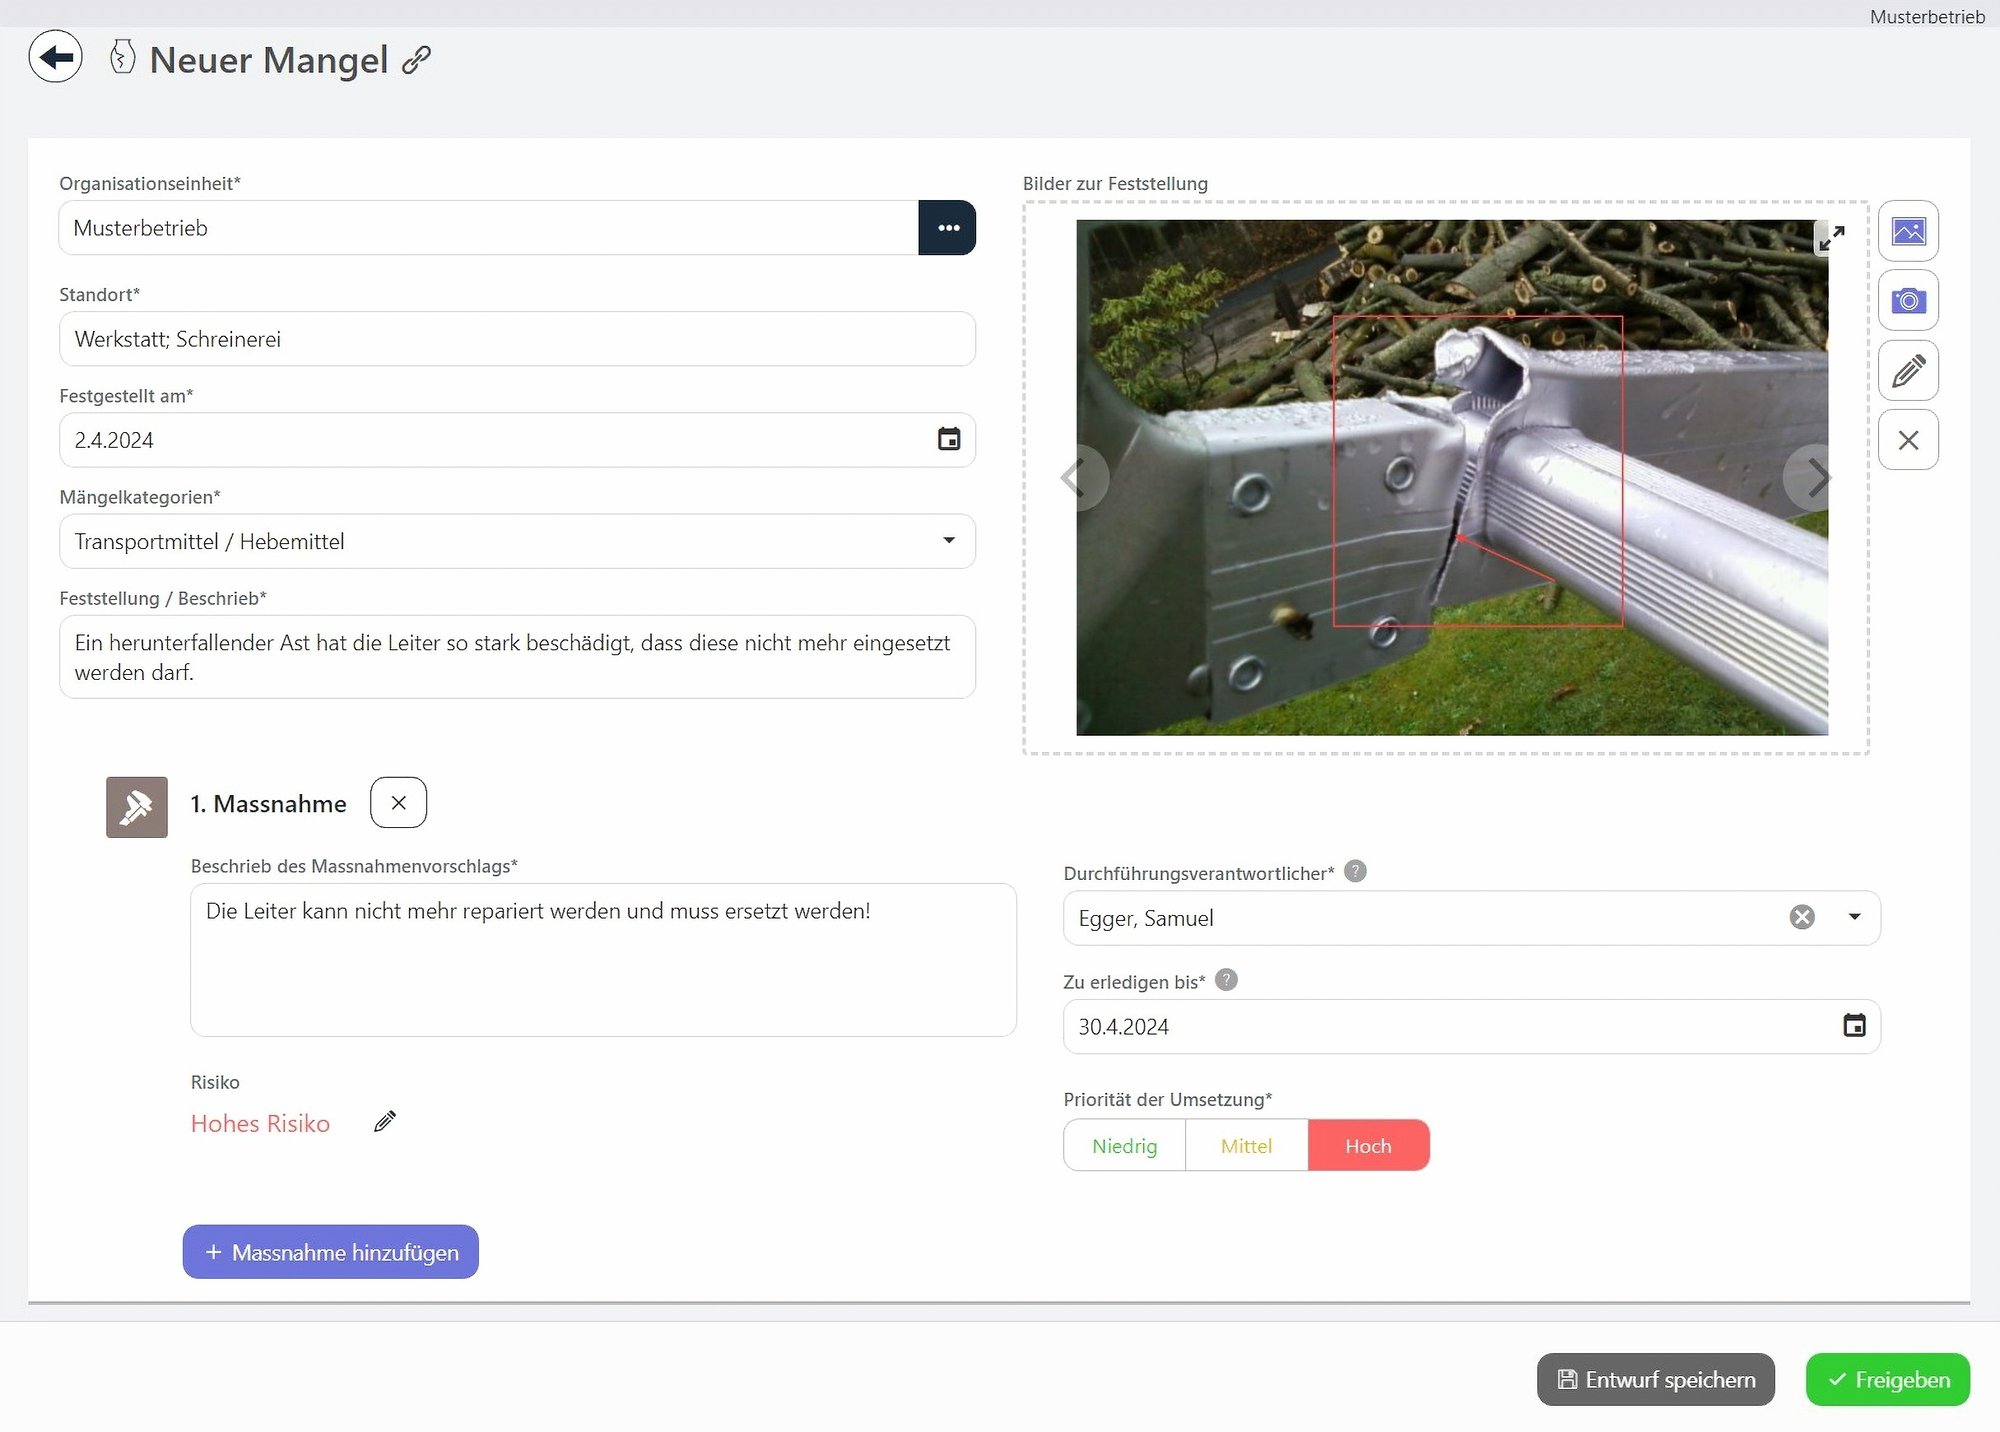Edit the risk via pencil beside Hohes Risiko

tap(384, 1121)
